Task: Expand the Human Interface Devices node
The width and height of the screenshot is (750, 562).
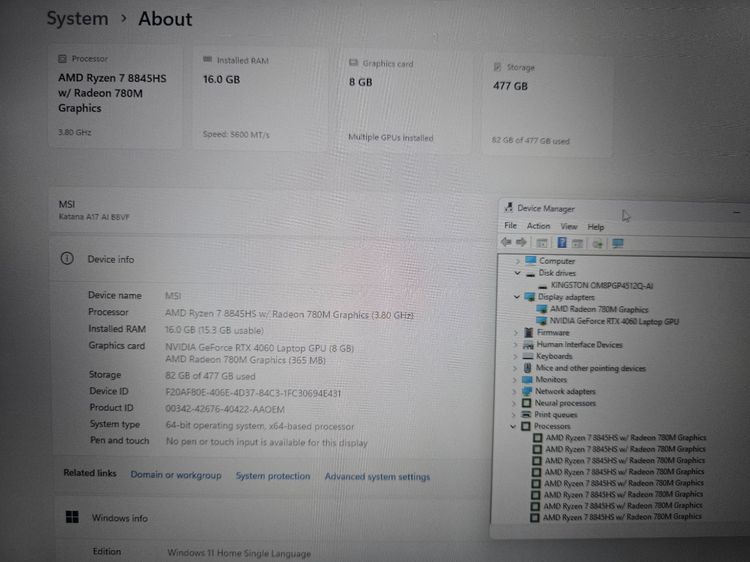Action: pos(515,344)
